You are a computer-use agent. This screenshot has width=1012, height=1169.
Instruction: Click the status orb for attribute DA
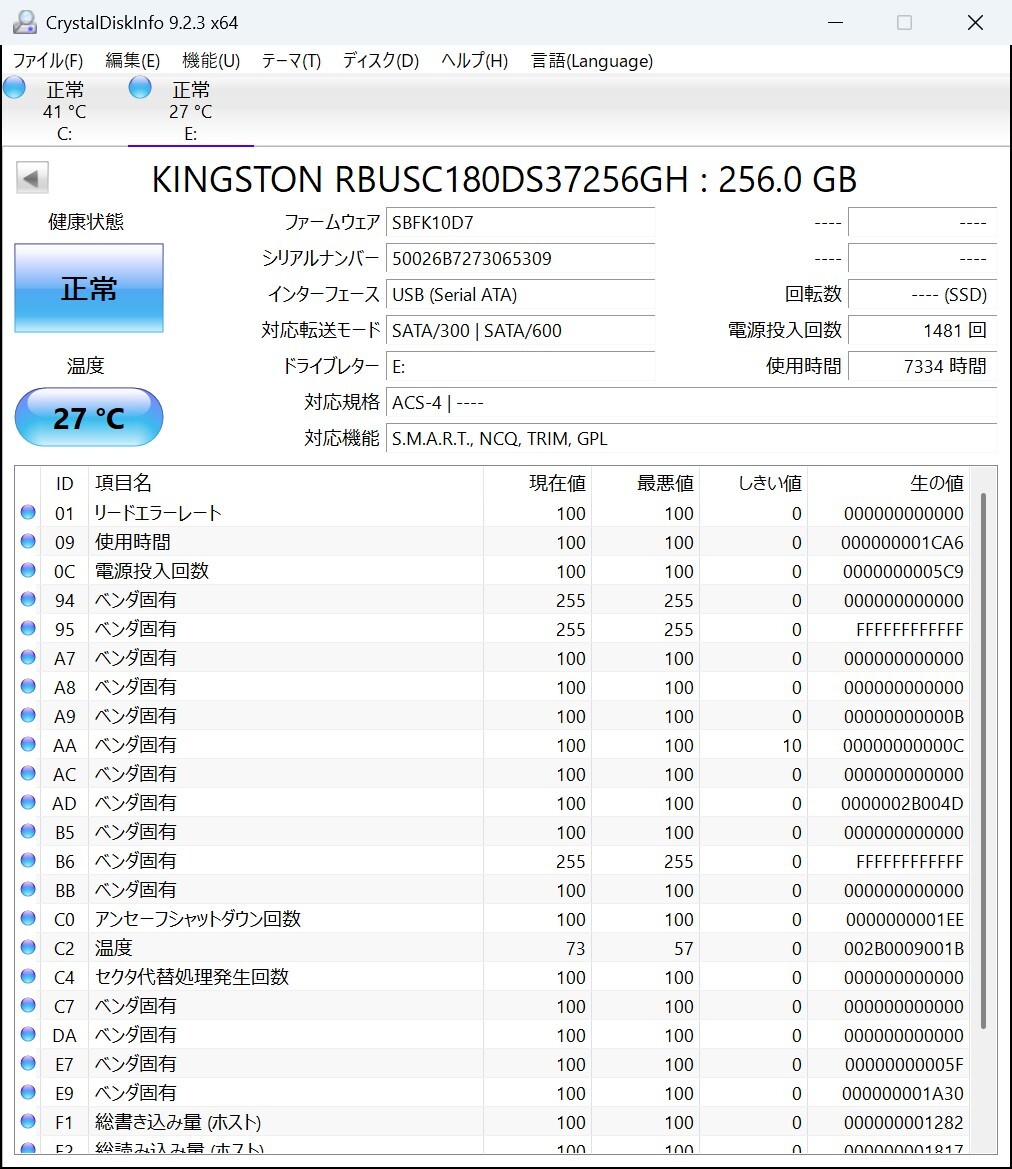click(x=28, y=1034)
